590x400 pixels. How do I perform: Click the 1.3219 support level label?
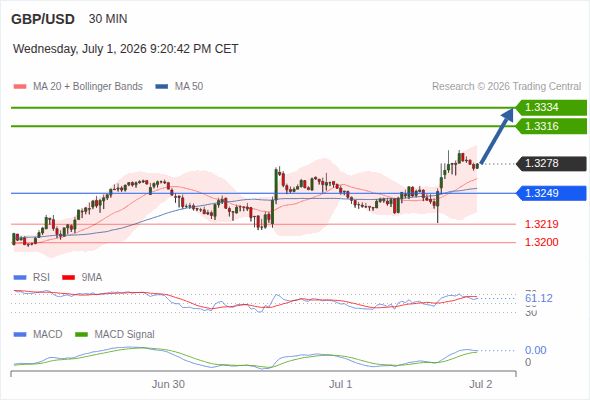541,224
